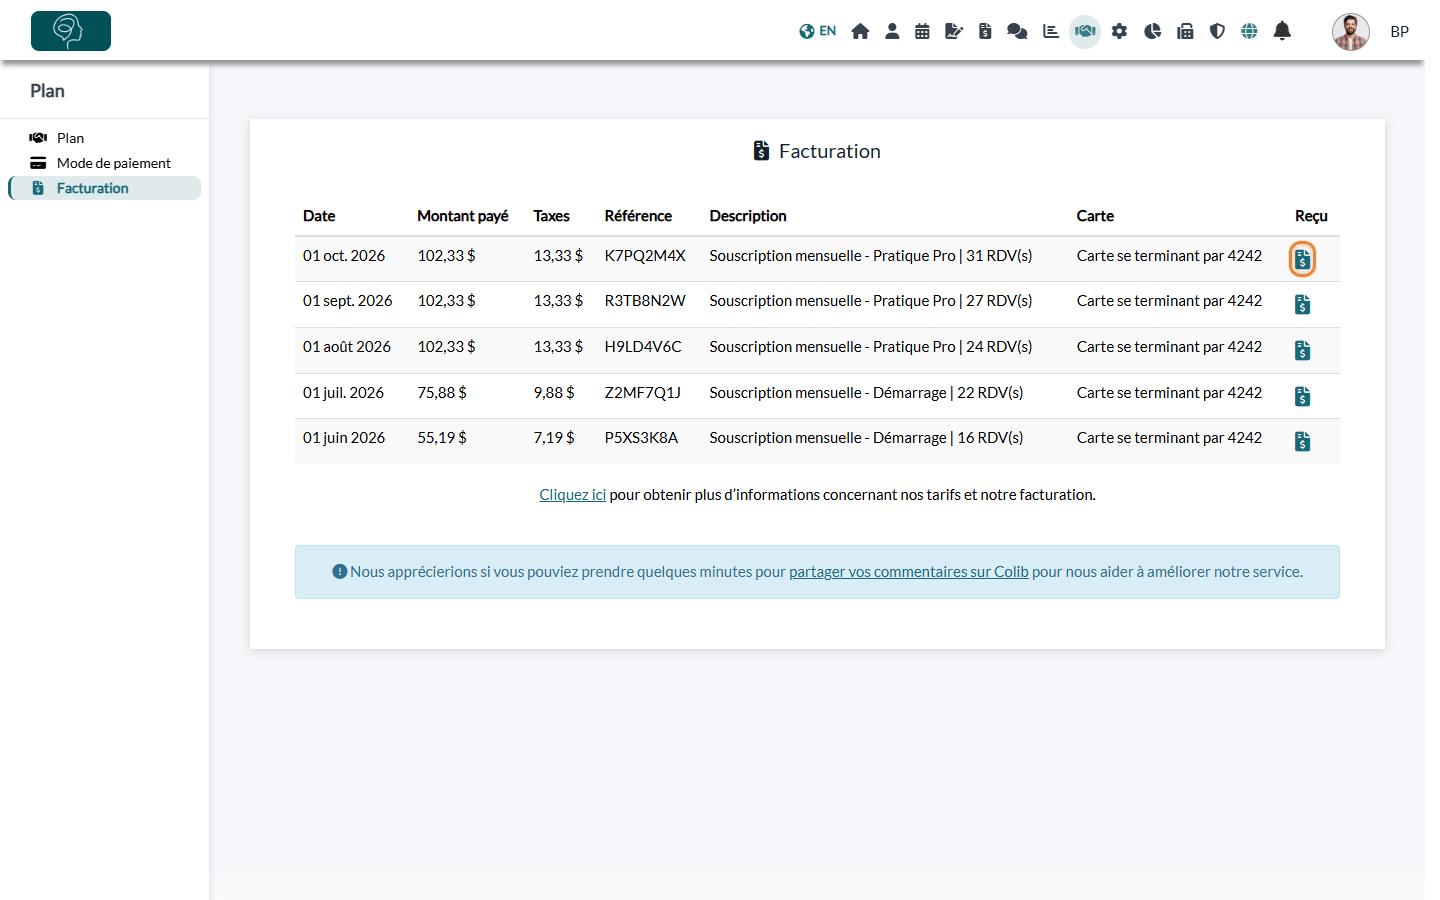
Task: Click the user avatar photo
Action: 1350,32
